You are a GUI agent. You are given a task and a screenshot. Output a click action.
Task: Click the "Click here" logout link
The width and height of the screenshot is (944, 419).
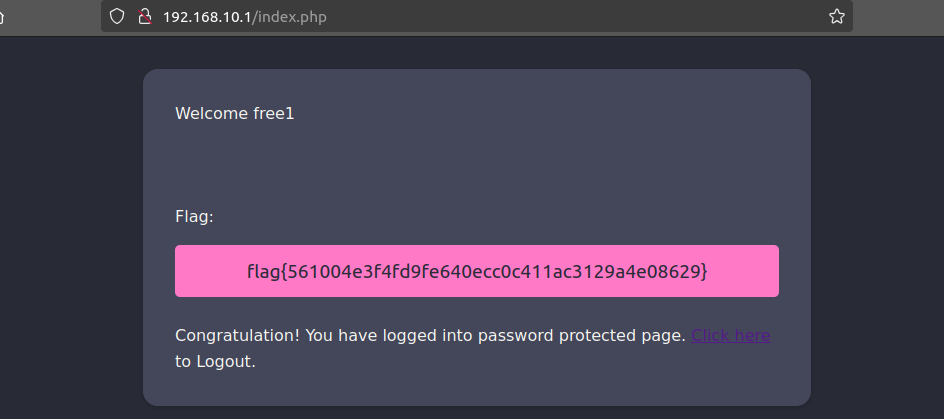click(x=730, y=336)
